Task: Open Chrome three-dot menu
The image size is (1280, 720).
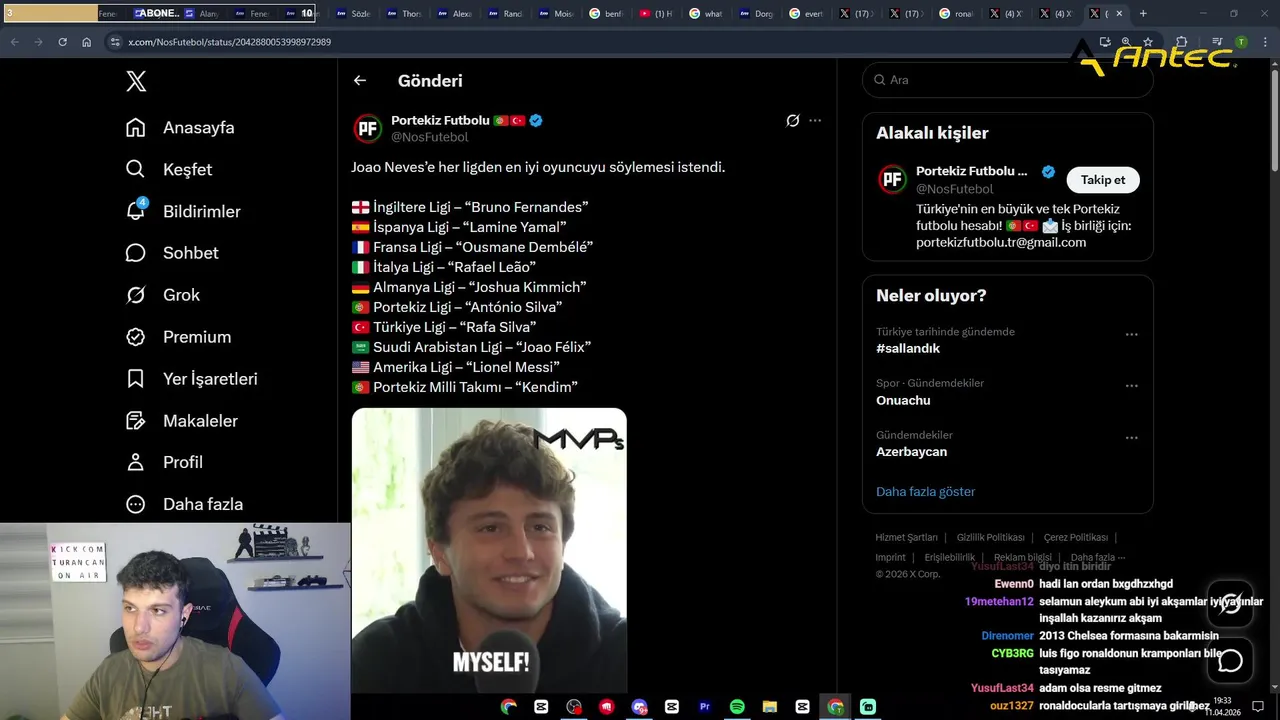Action: [x=1265, y=42]
